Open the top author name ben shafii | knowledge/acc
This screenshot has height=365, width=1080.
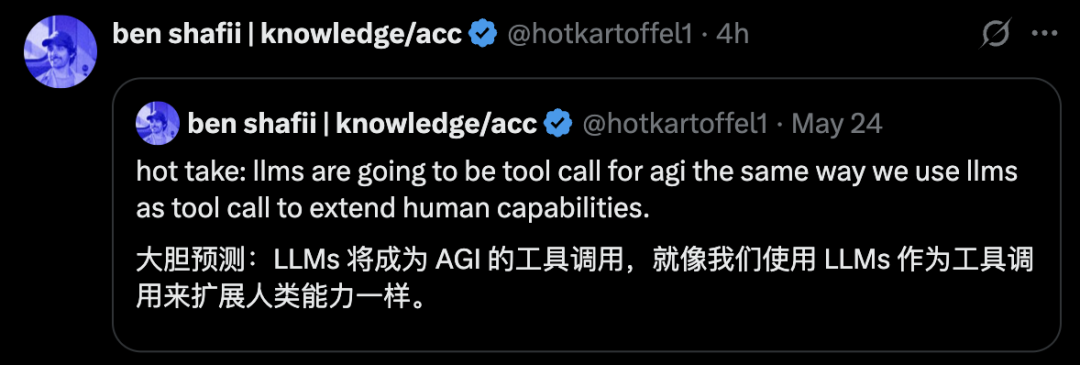[x=287, y=33]
